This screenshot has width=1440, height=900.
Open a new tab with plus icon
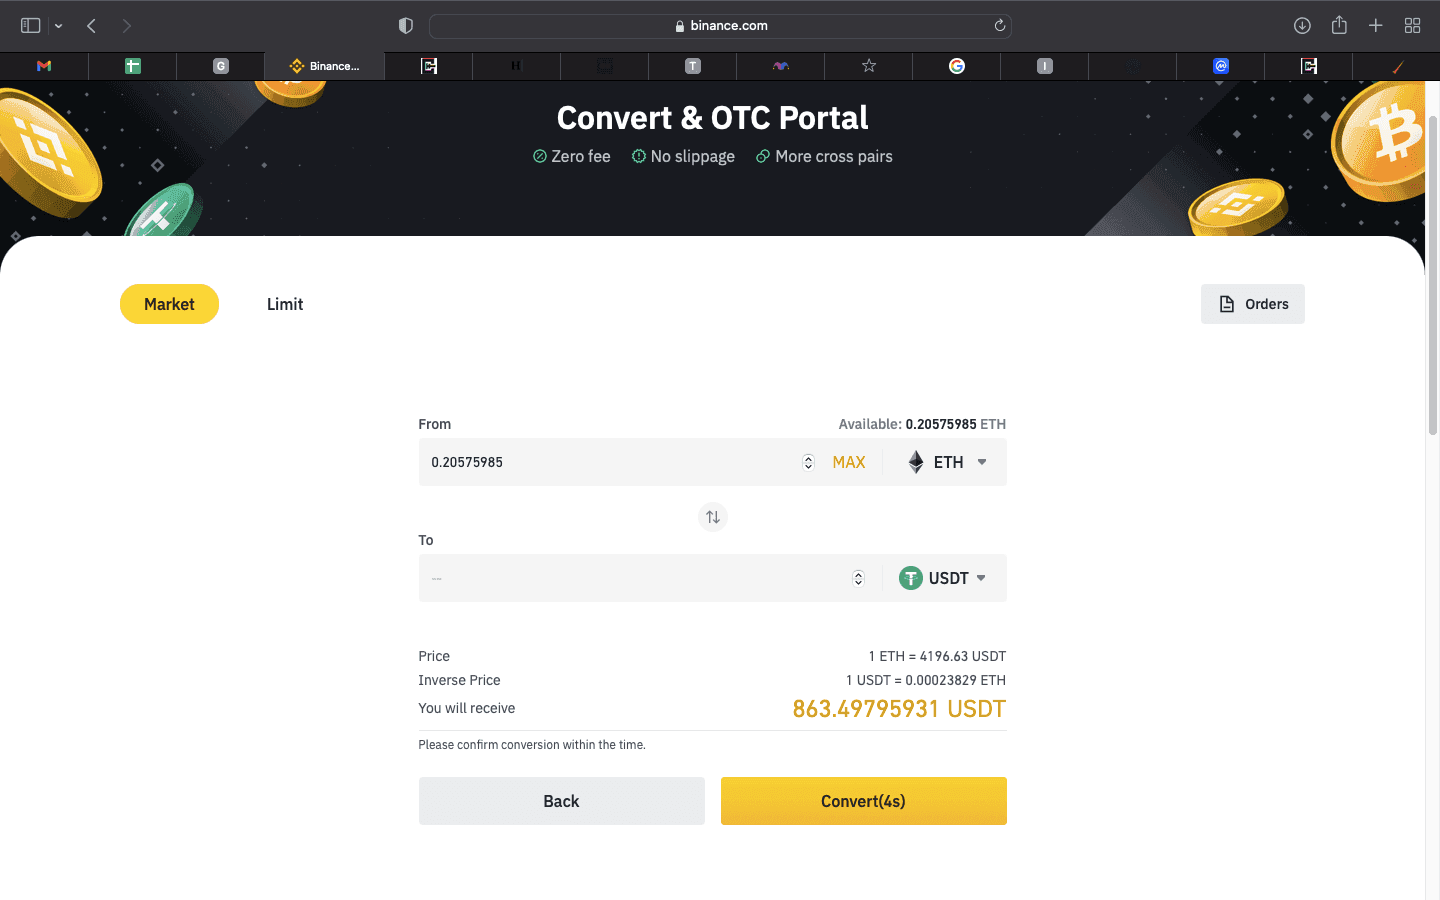[1376, 26]
